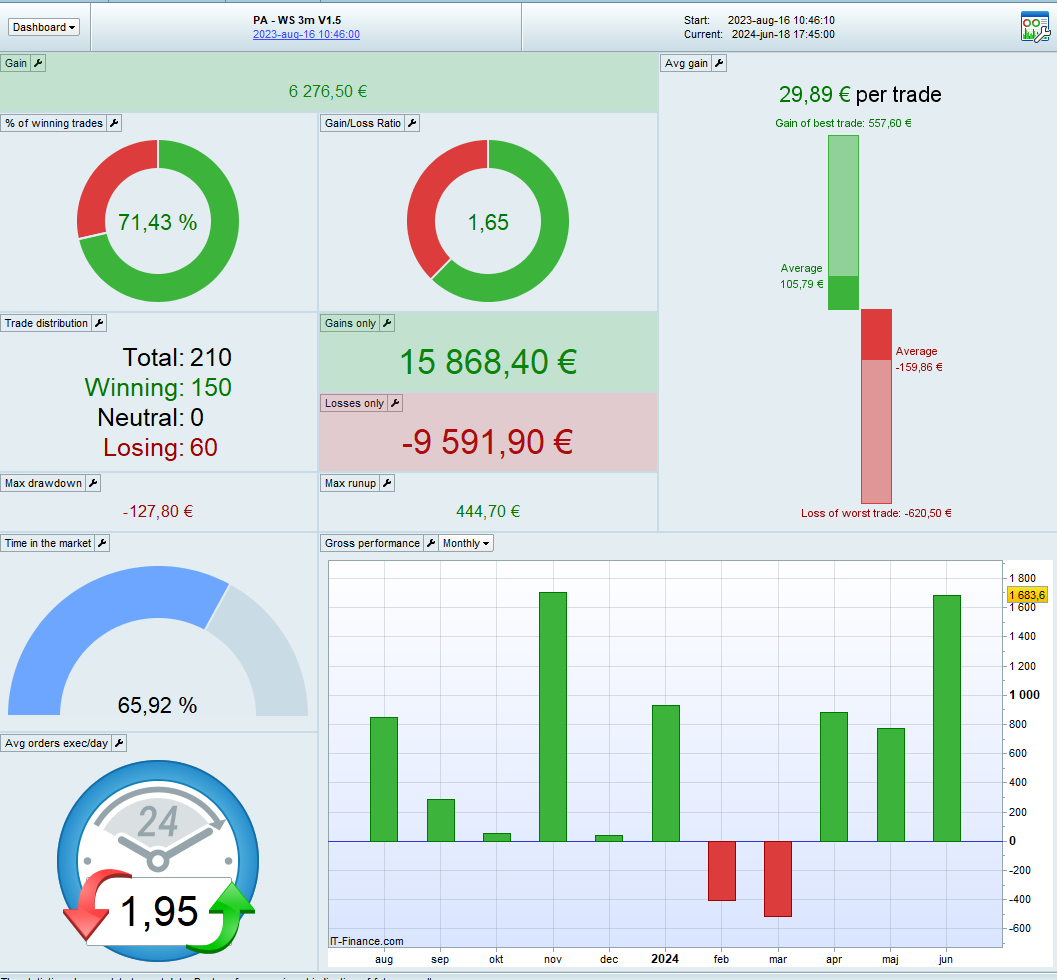Click the green average gain bar
This screenshot has height=980, width=1057.
tap(843, 293)
